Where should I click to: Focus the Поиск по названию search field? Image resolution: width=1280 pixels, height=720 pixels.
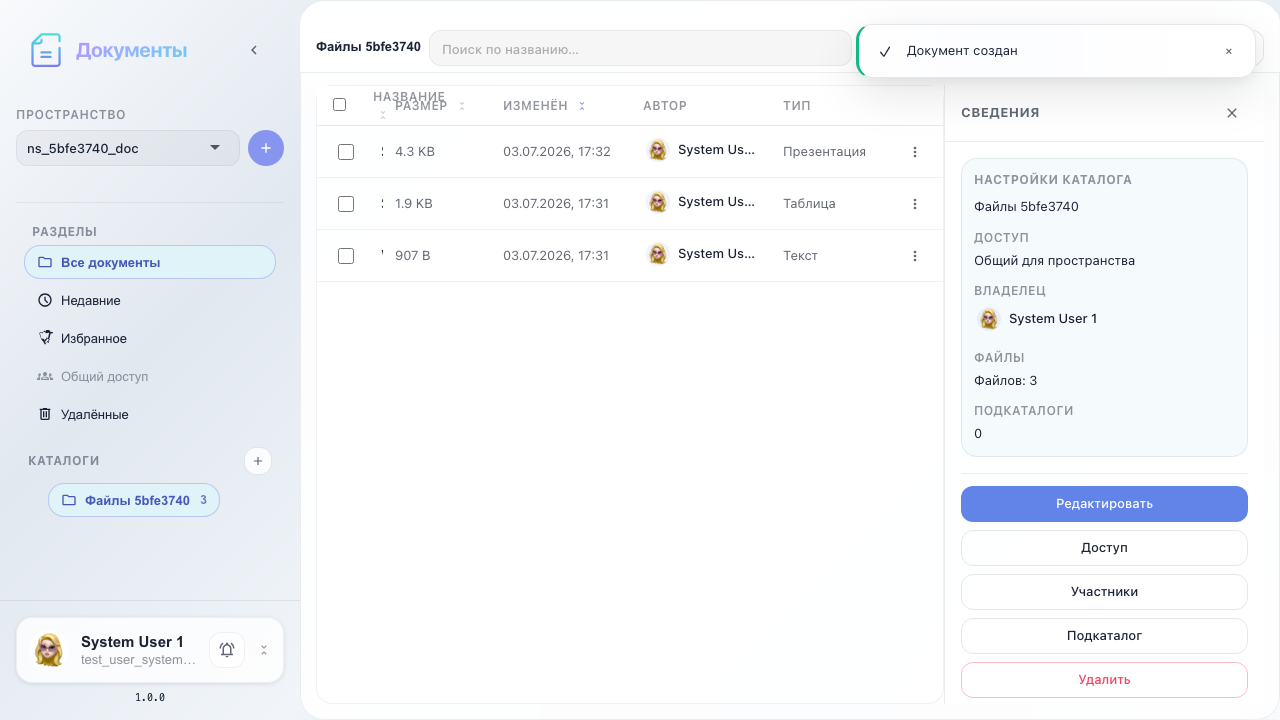(x=640, y=48)
